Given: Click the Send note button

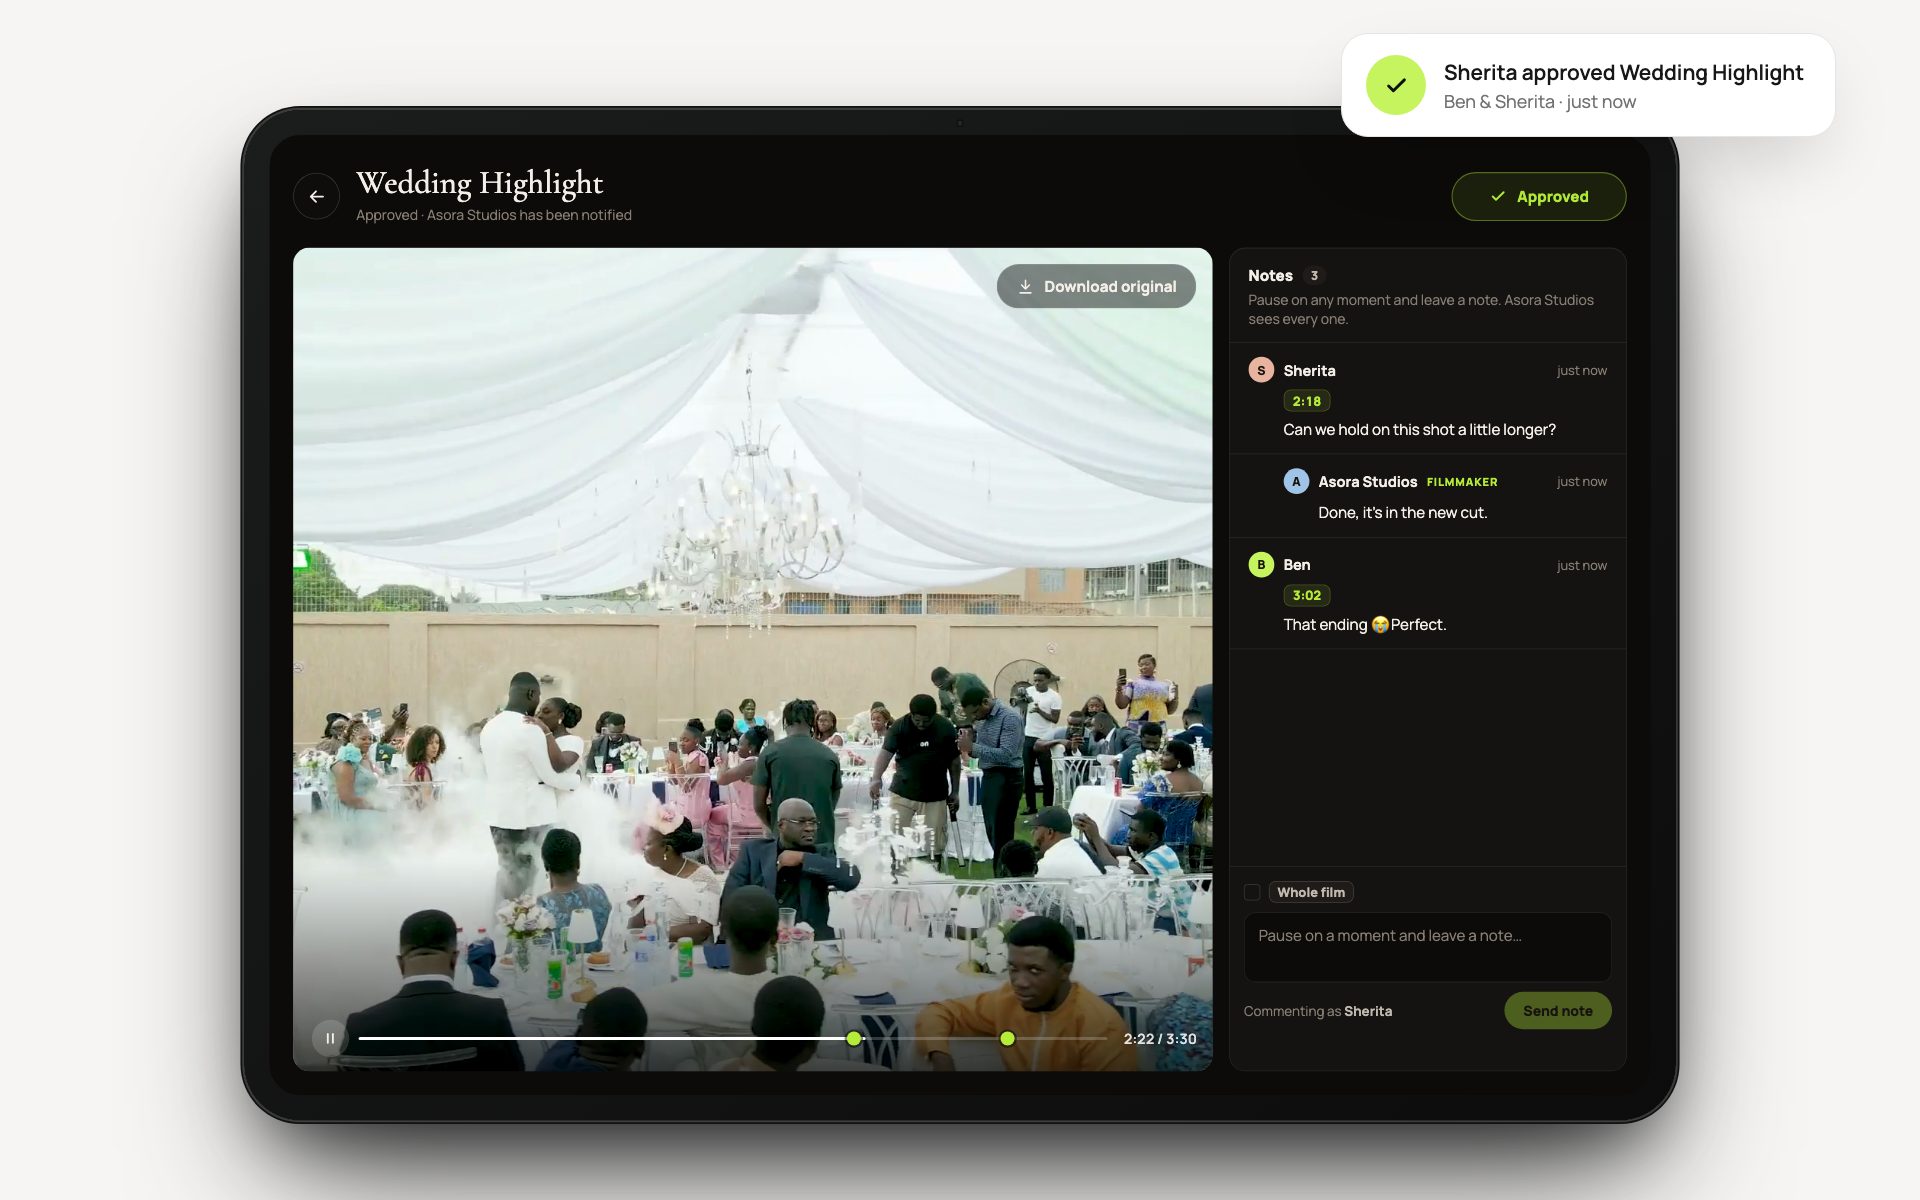Looking at the screenshot, I should pos(1557,1010).
